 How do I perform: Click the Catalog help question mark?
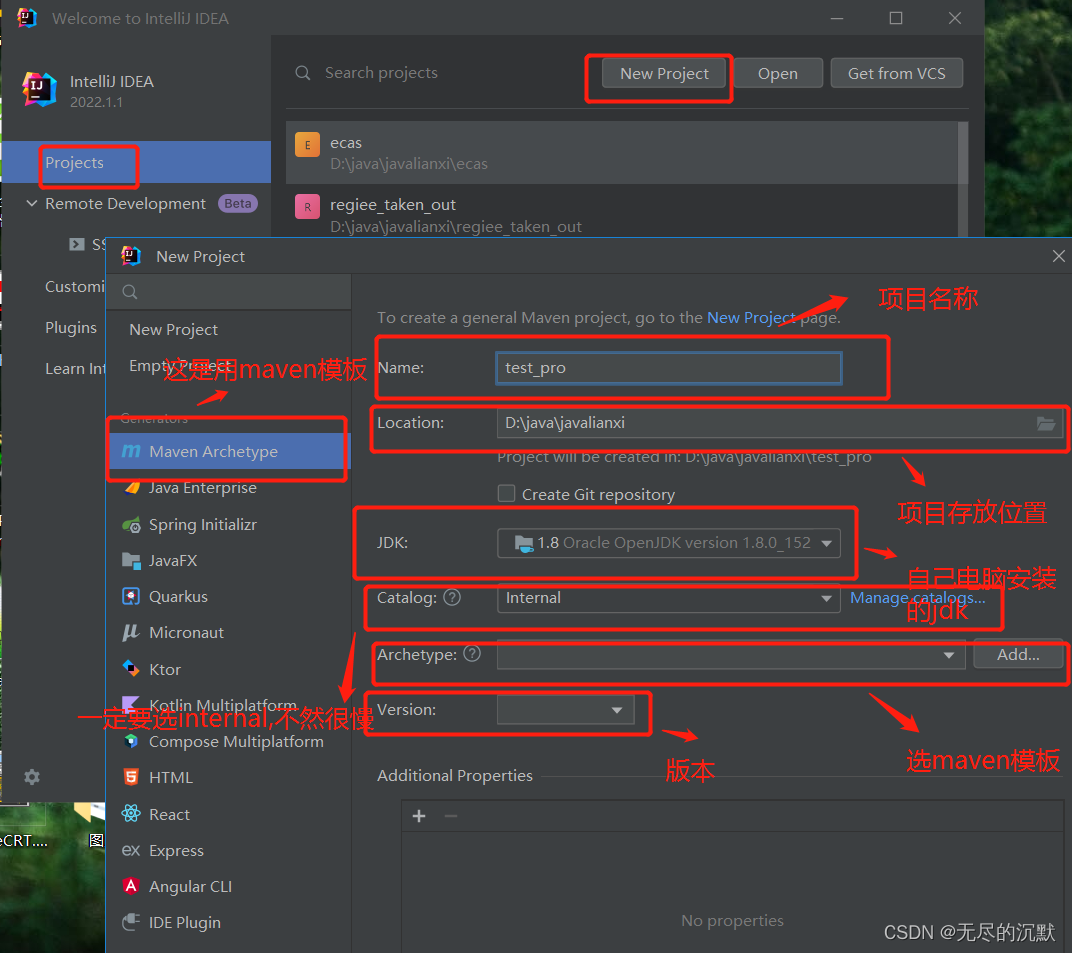pos(452,598)
